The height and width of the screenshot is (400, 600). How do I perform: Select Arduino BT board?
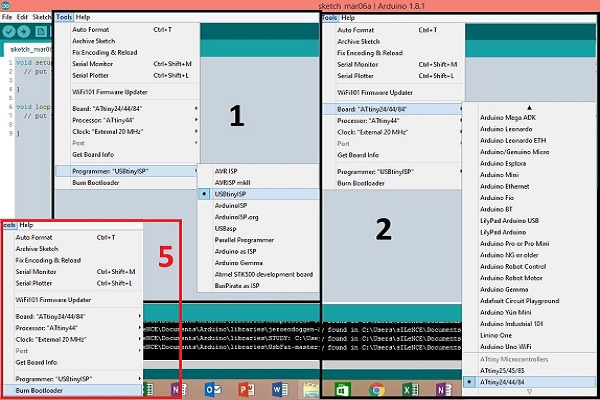496,209
